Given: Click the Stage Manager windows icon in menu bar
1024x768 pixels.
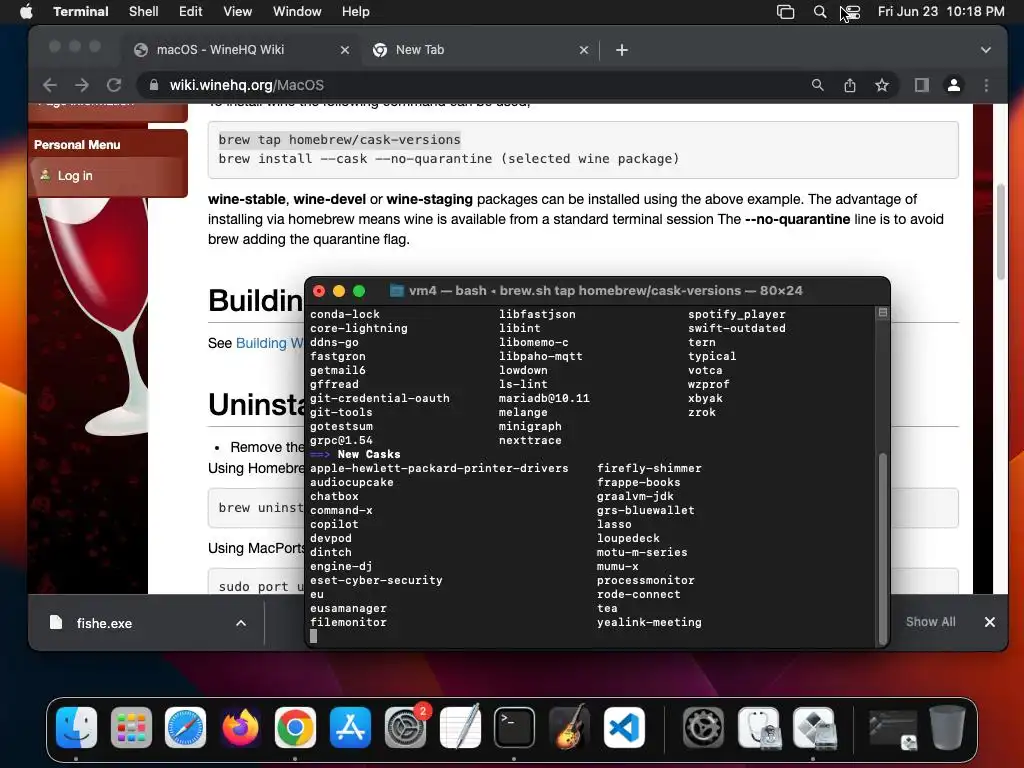Looking at the screenshot, I should coord(786,12).
